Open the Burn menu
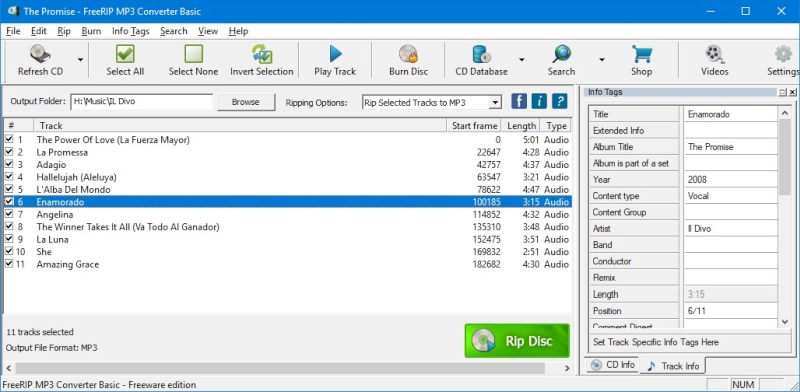800x392 pixels. pyautogui.click(x=91, y=31)
